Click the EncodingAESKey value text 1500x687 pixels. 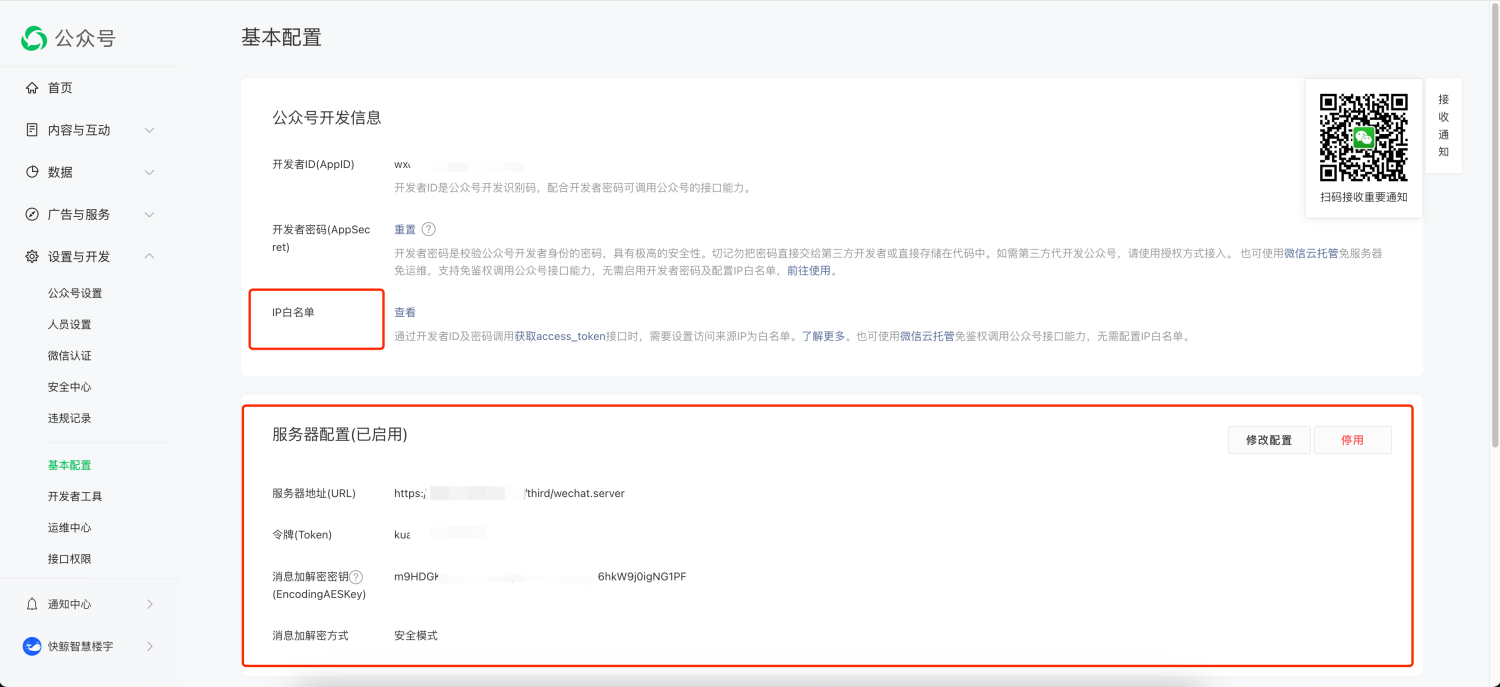click(540, 577)
